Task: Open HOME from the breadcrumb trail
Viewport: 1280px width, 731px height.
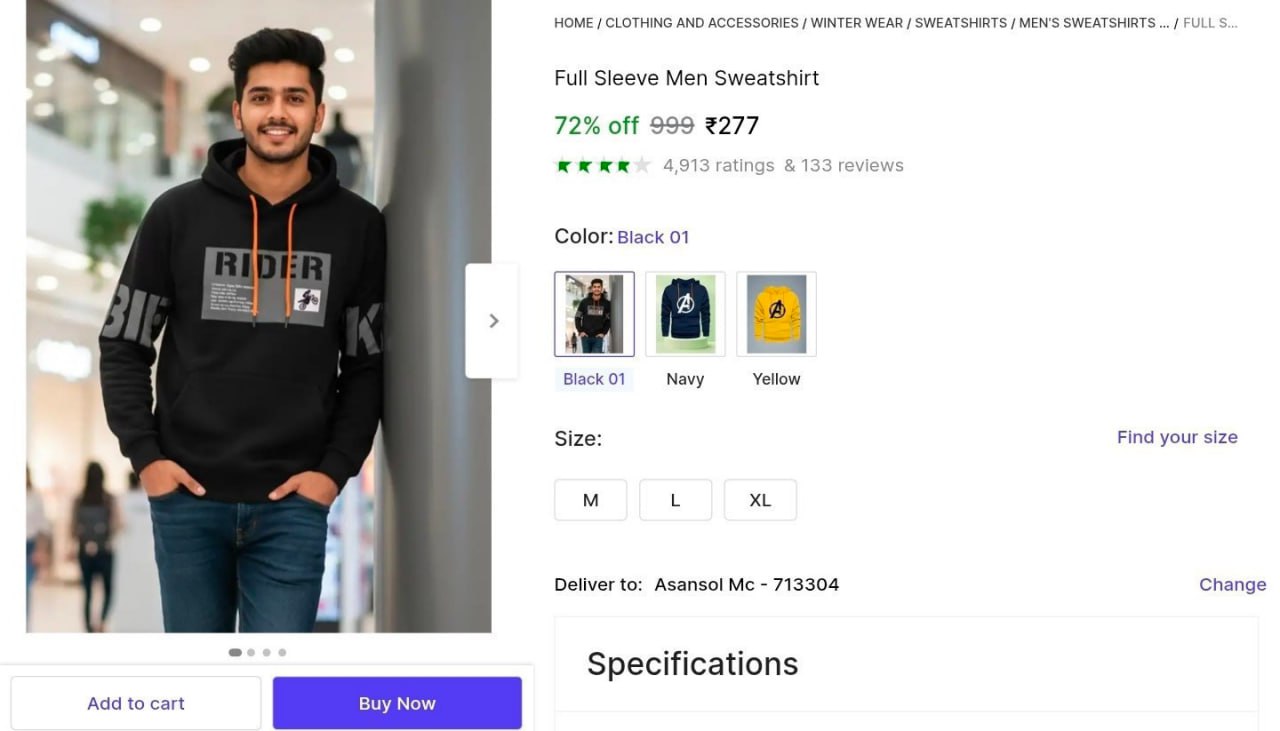Action: click(x=573, y=22)
